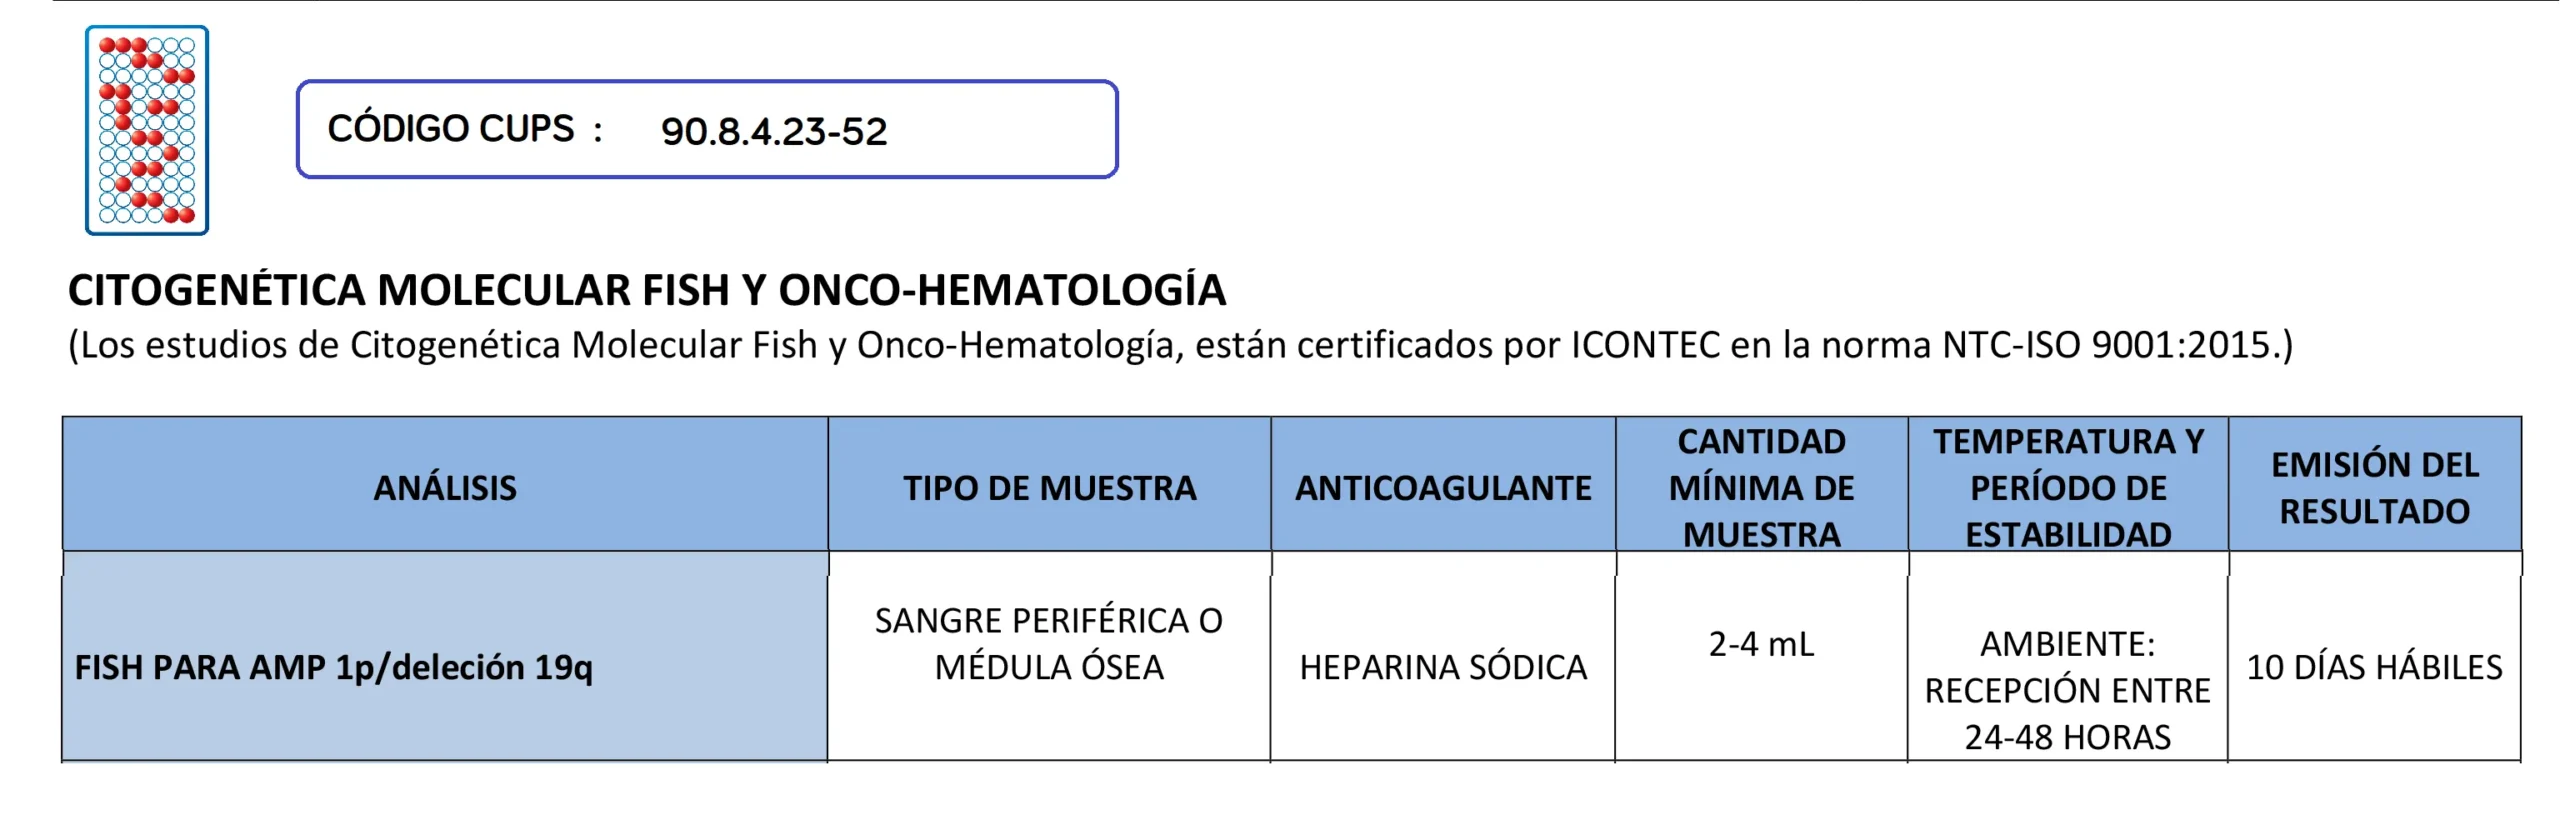Click the Citogenética Molecular FISH heading

[x=646, y=290]
